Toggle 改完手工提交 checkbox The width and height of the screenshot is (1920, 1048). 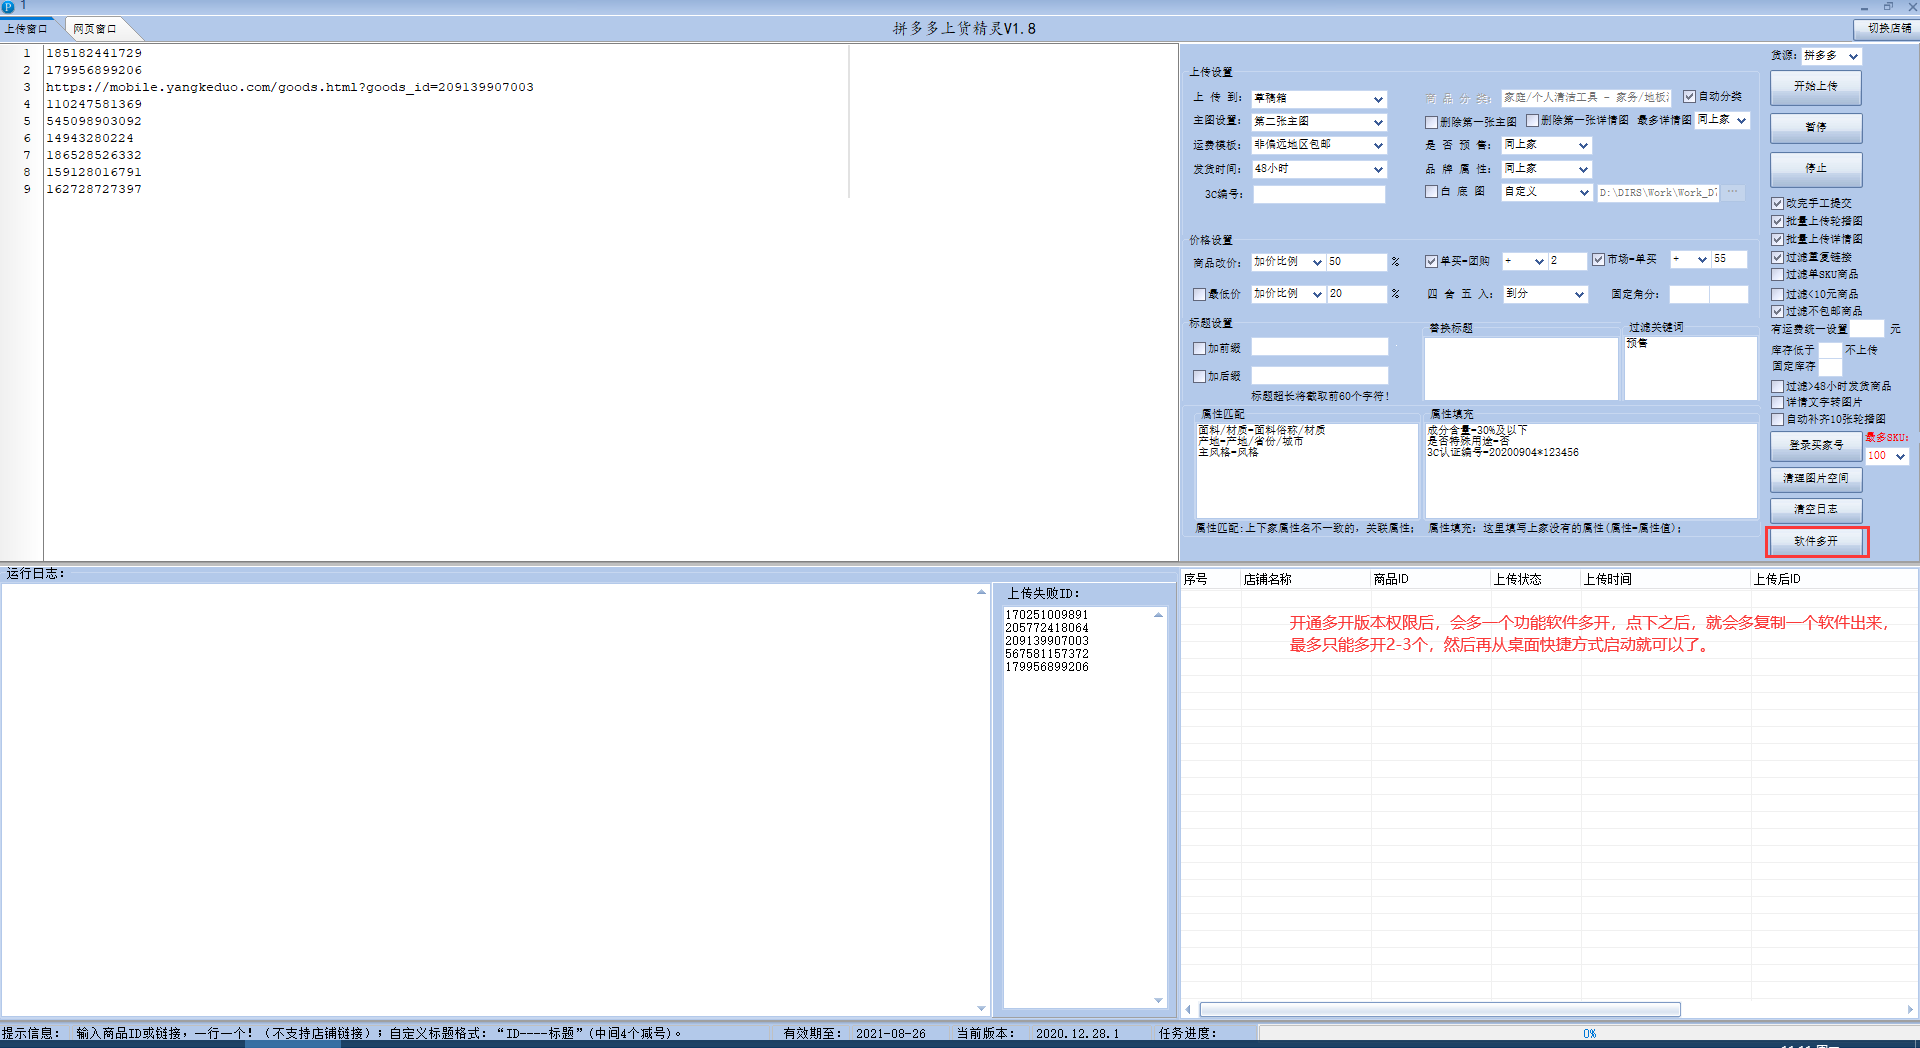(1777, 204)
